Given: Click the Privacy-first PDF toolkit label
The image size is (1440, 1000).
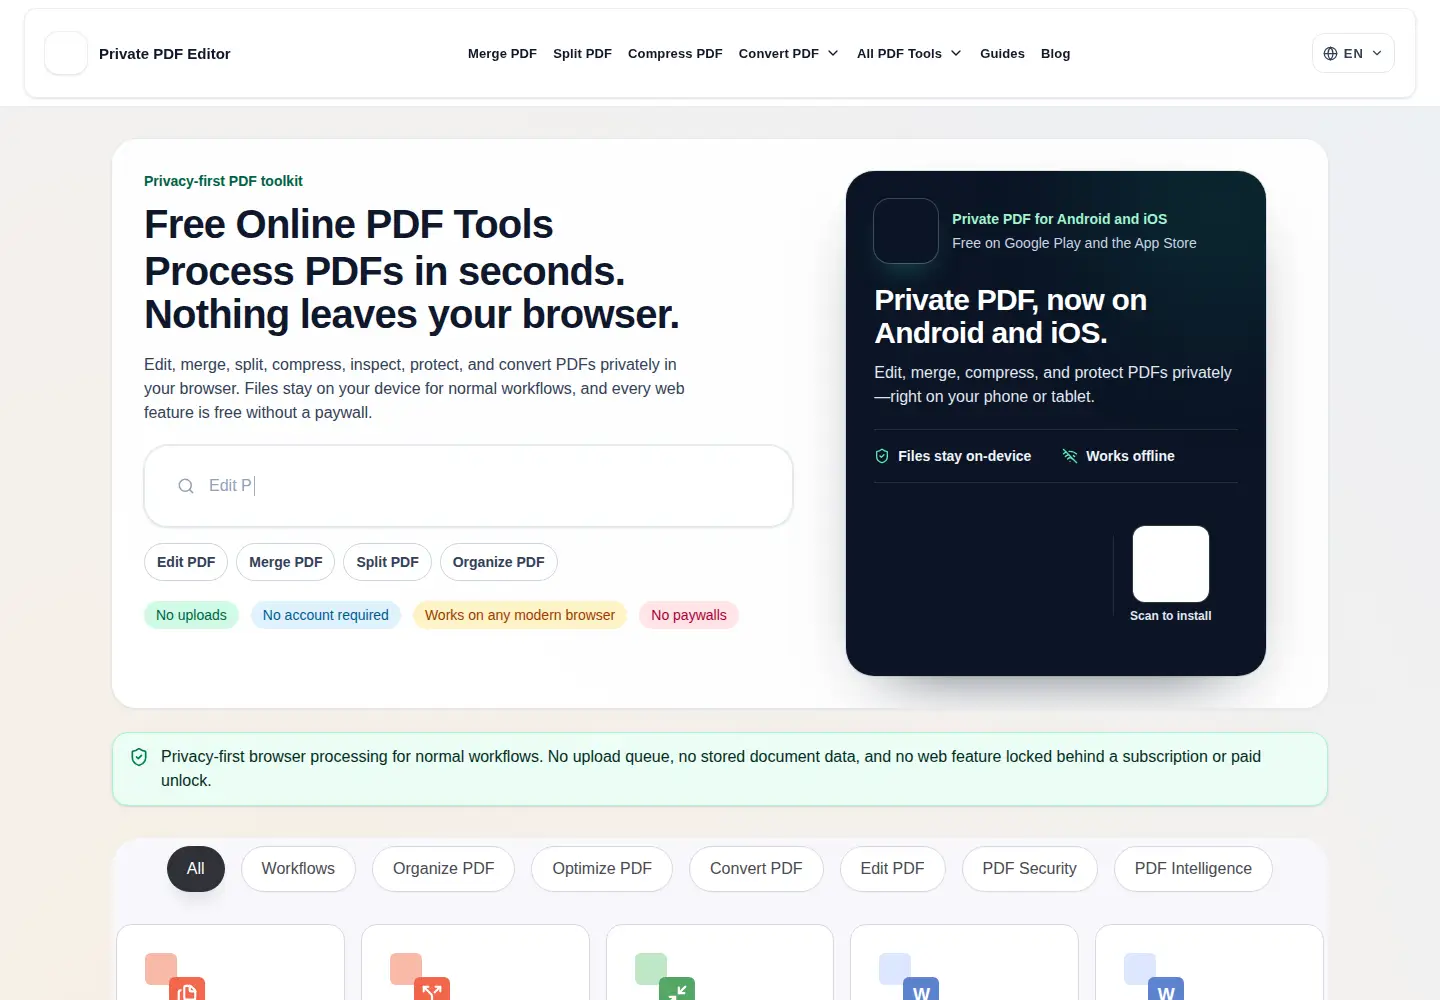Looking at the screenshot, I should (x=223, y=181).
